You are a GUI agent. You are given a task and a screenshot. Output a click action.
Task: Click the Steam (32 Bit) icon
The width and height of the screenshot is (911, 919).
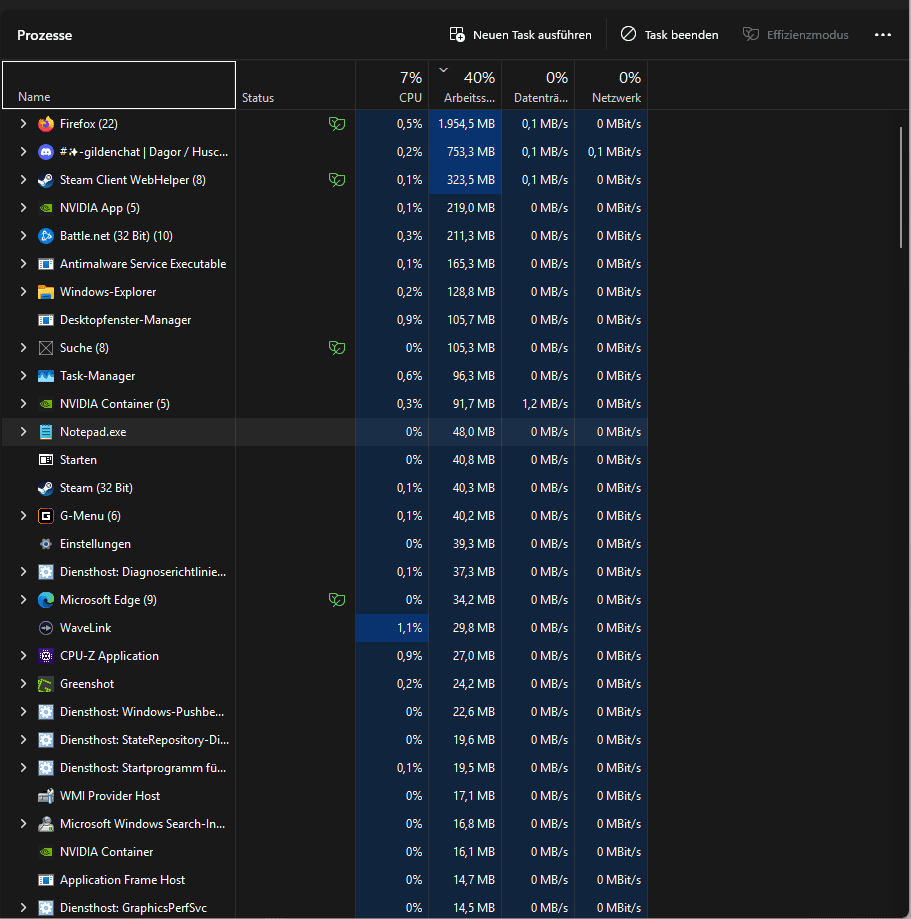(x=46, y=488)
